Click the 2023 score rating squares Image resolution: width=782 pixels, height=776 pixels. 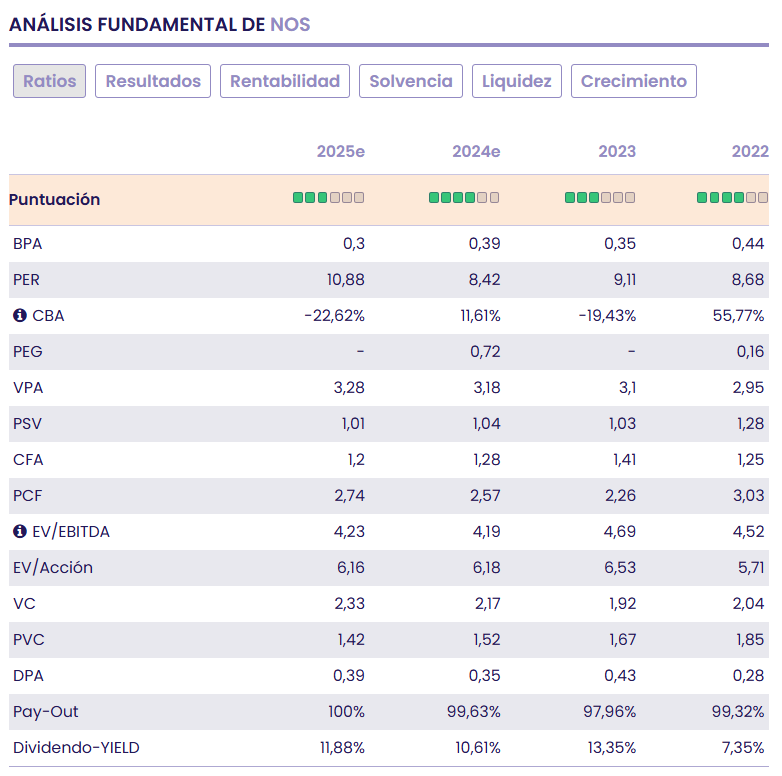[x=600, y=198]
